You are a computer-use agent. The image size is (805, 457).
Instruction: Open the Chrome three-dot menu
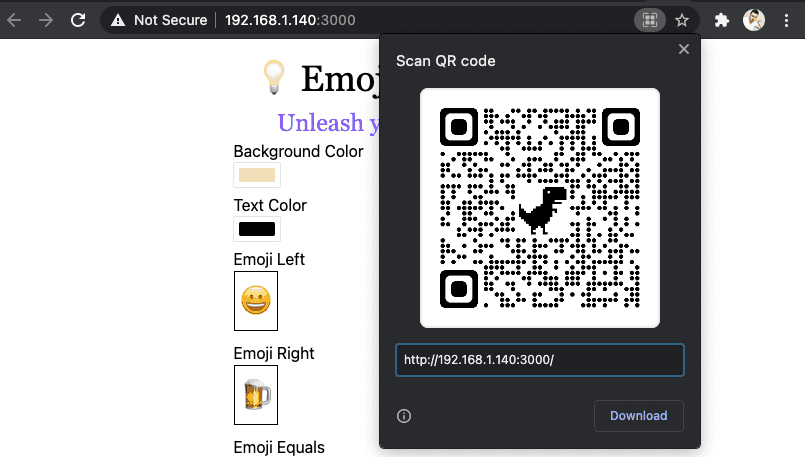[x=786, y=20]
